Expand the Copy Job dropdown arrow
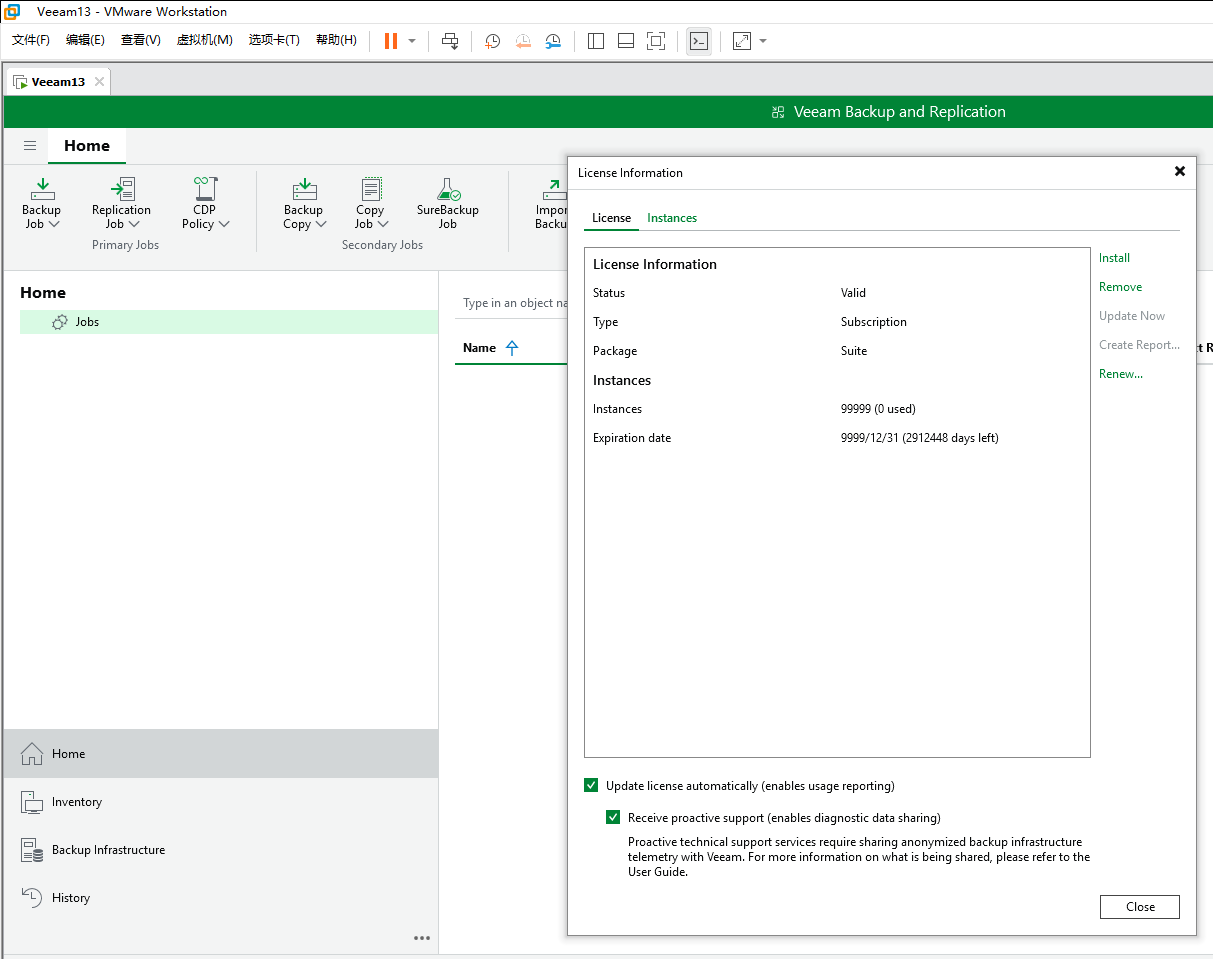 [383, 224]
